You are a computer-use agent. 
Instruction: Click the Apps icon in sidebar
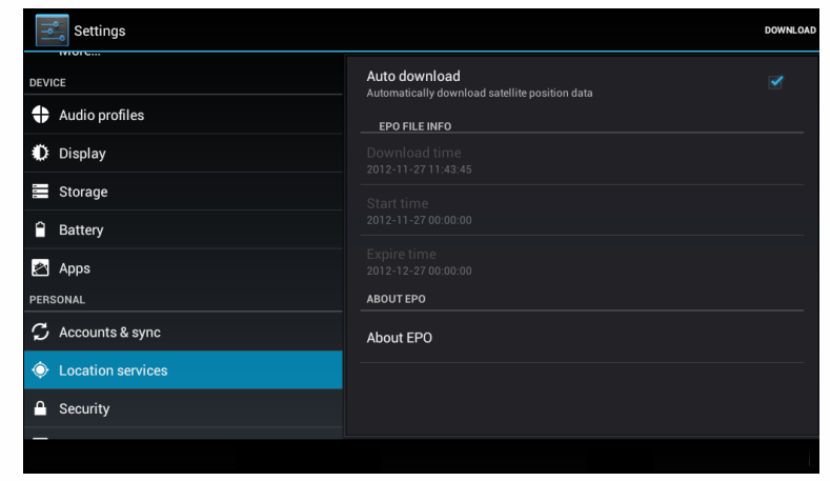[x=40, y=268]
